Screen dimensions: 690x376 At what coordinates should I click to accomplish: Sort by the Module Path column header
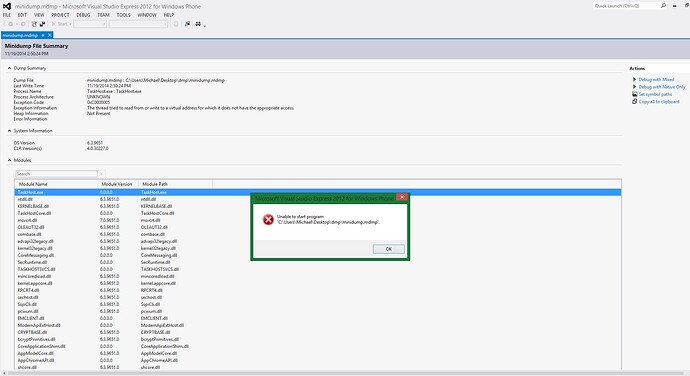point(176,184)
